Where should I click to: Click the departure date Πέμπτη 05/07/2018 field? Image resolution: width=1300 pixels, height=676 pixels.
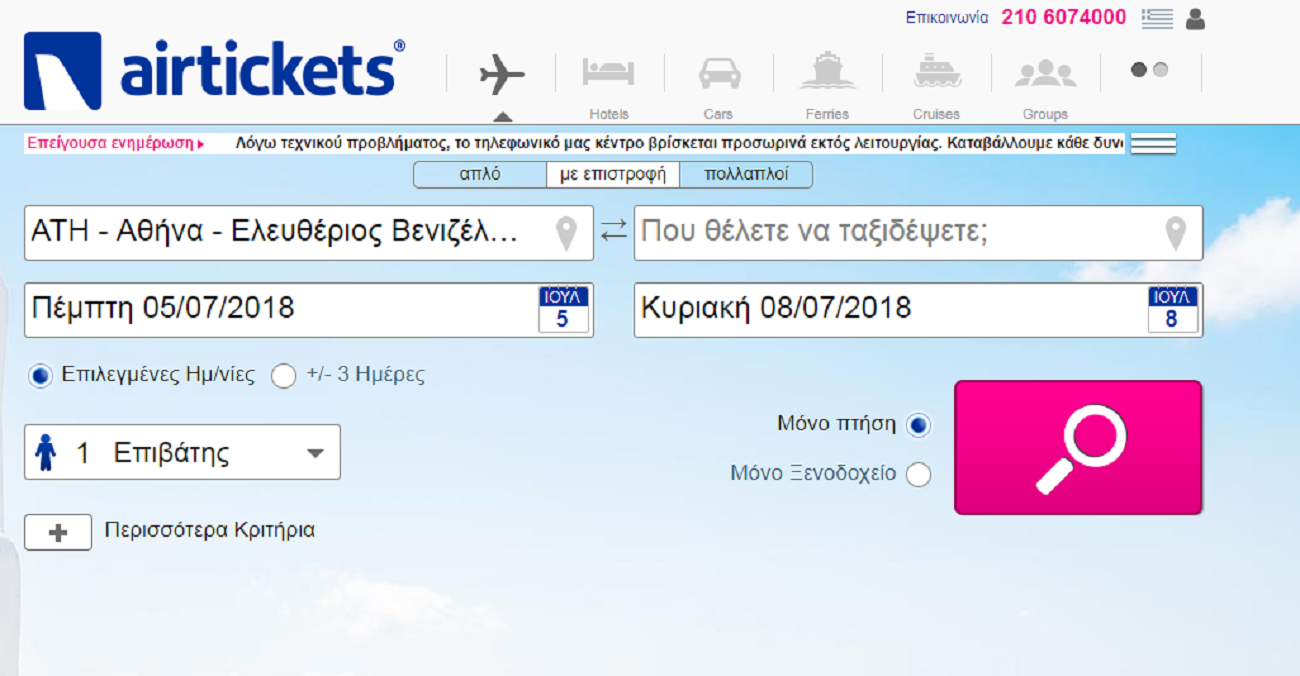tap(309, 310)
